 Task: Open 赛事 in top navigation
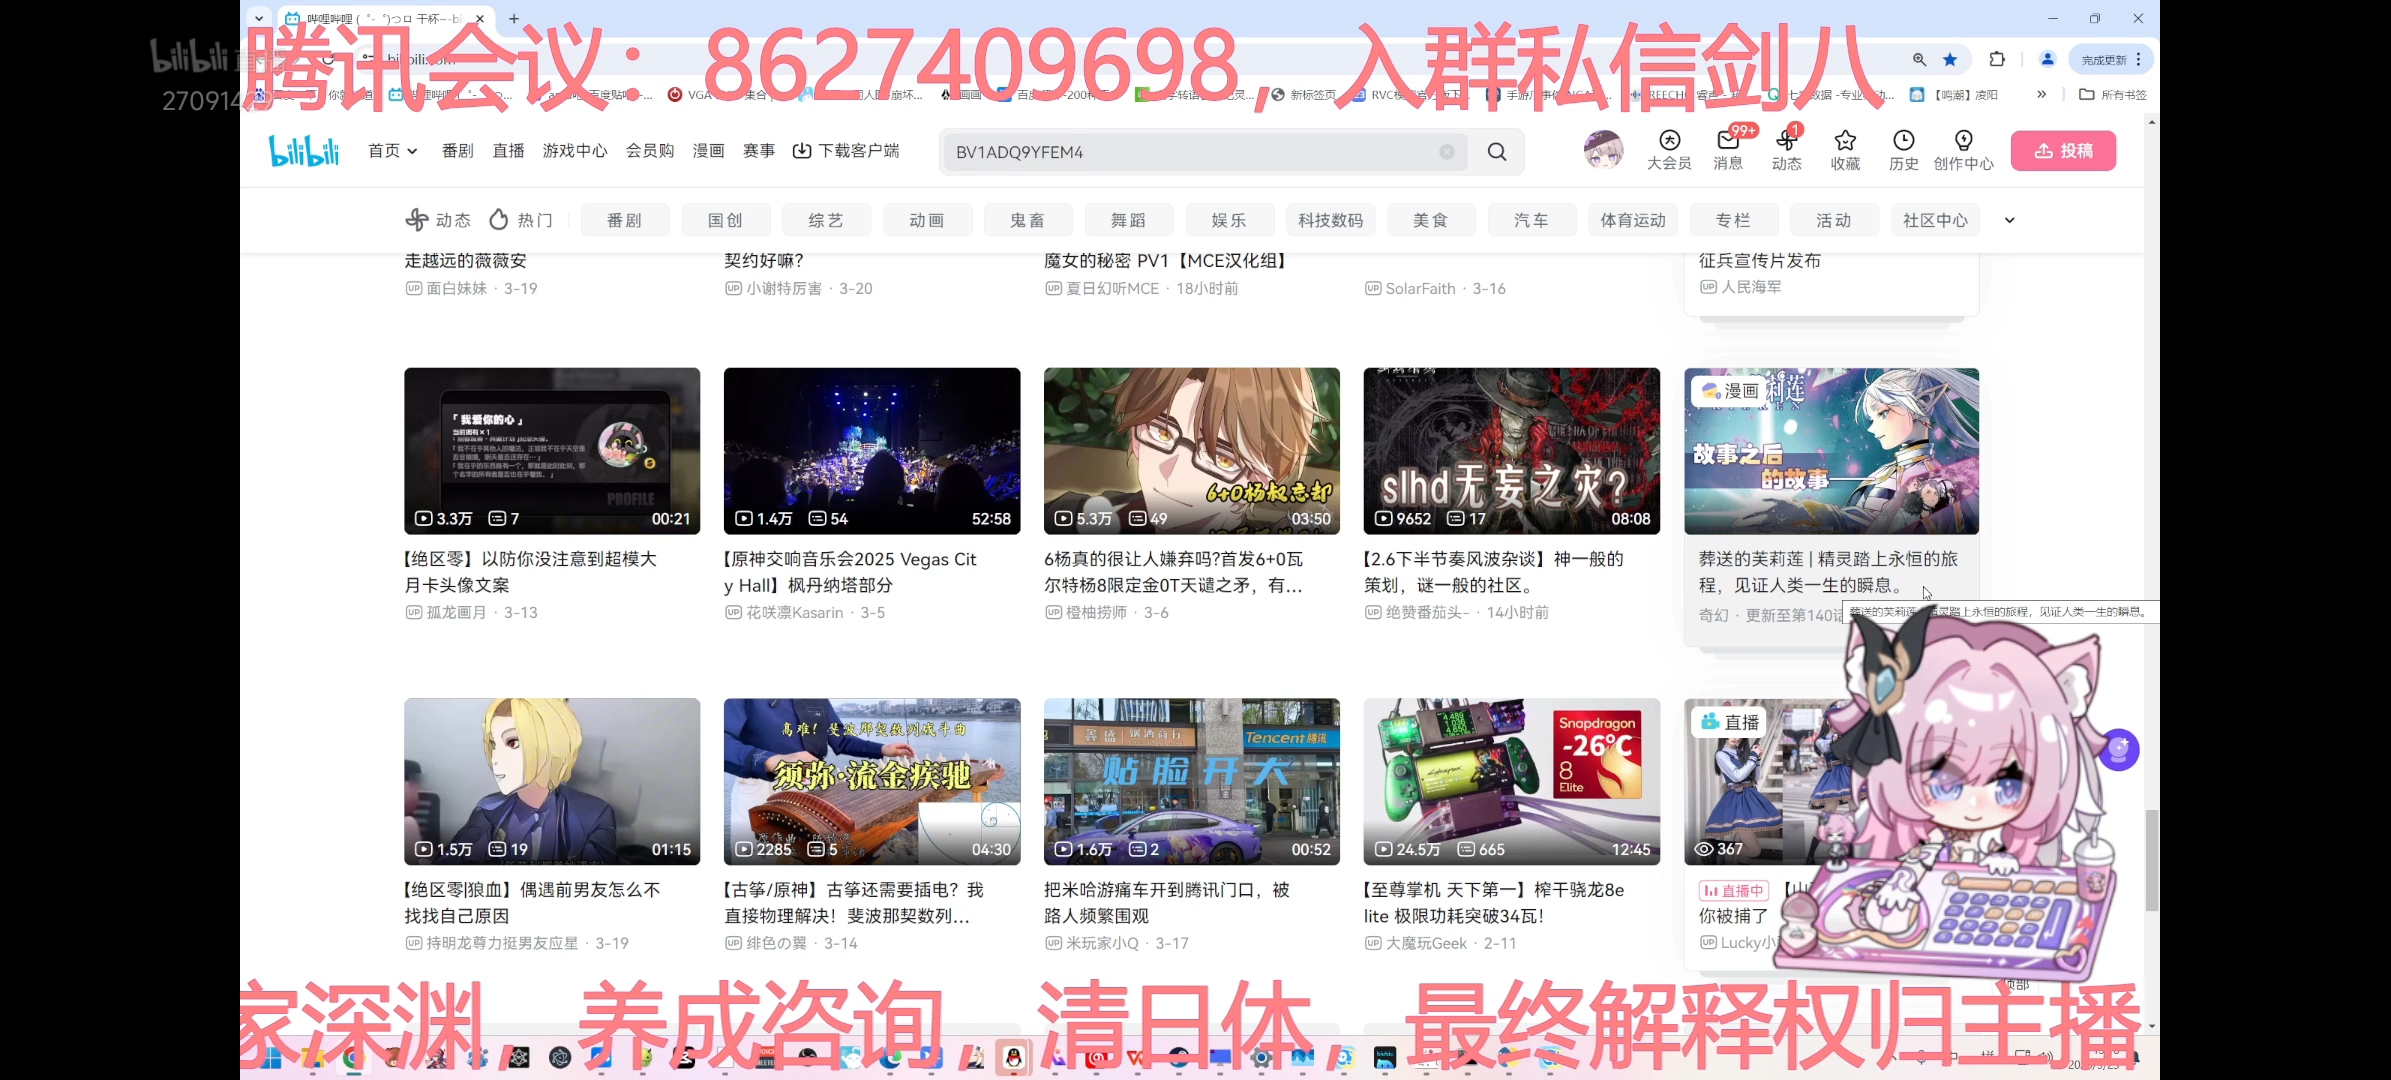(759, 151)
